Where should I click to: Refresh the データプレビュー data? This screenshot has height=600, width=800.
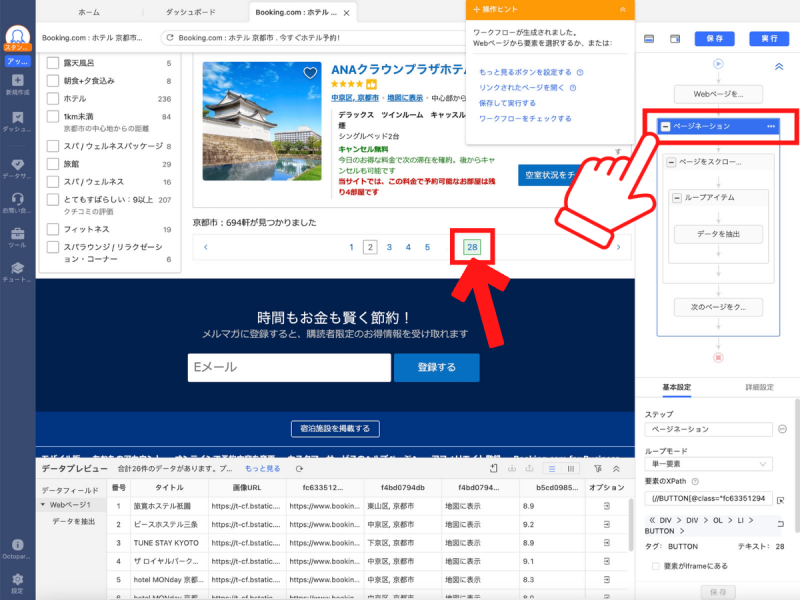[x=299, y=468]
